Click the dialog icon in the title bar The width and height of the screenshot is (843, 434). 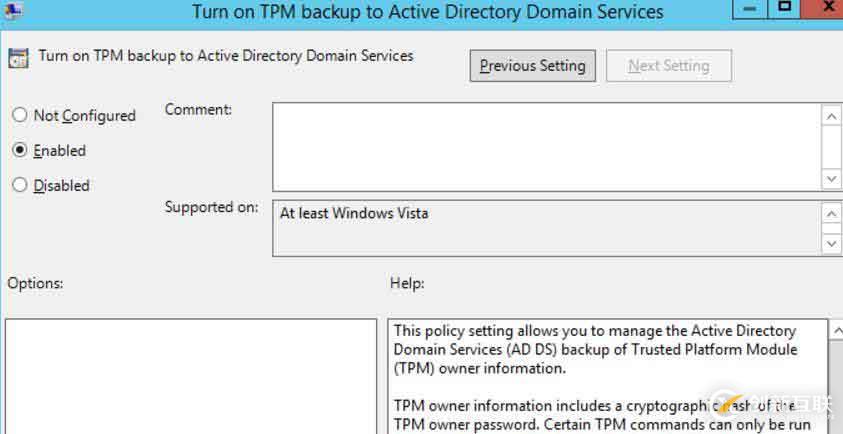coord(13,8)
